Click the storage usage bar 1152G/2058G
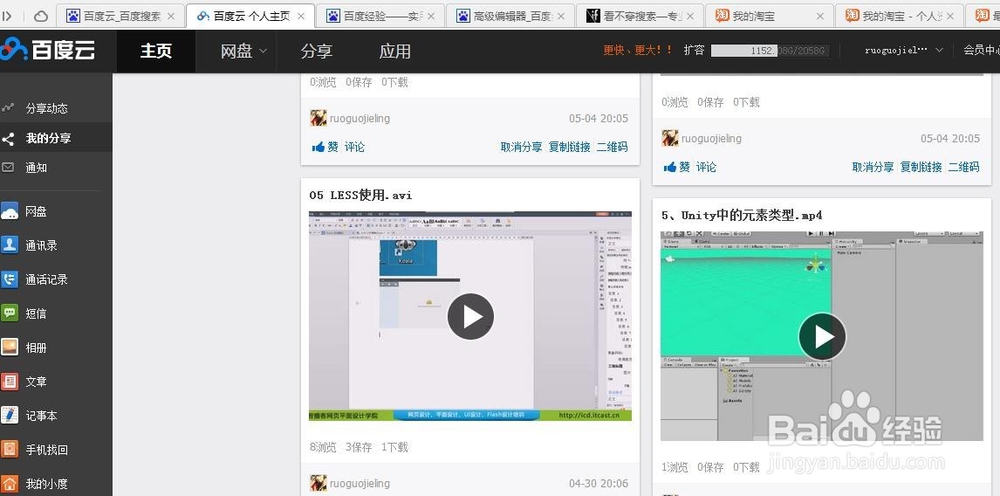Viewport: 1000px width, 496px height. tap(770, 50)
